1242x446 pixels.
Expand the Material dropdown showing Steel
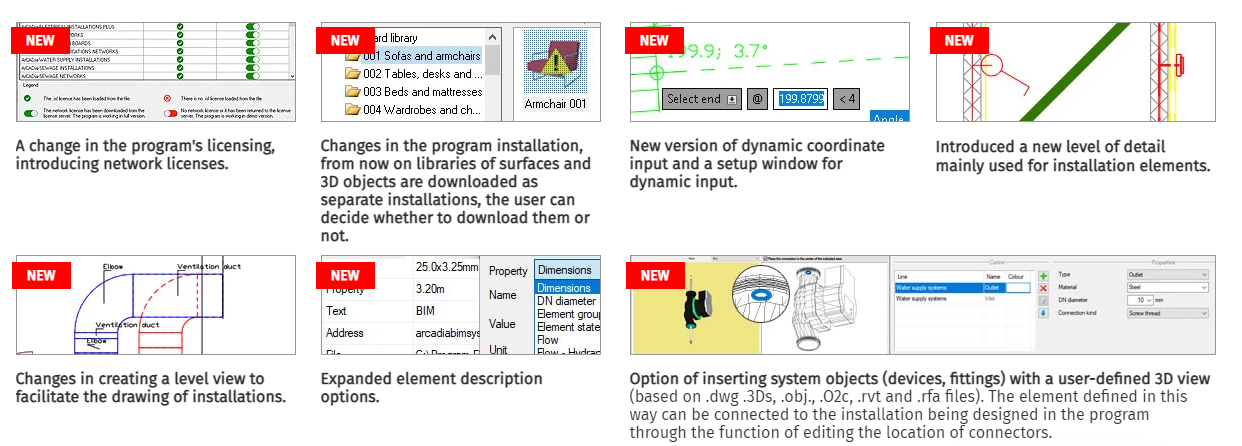point(1167,287)
